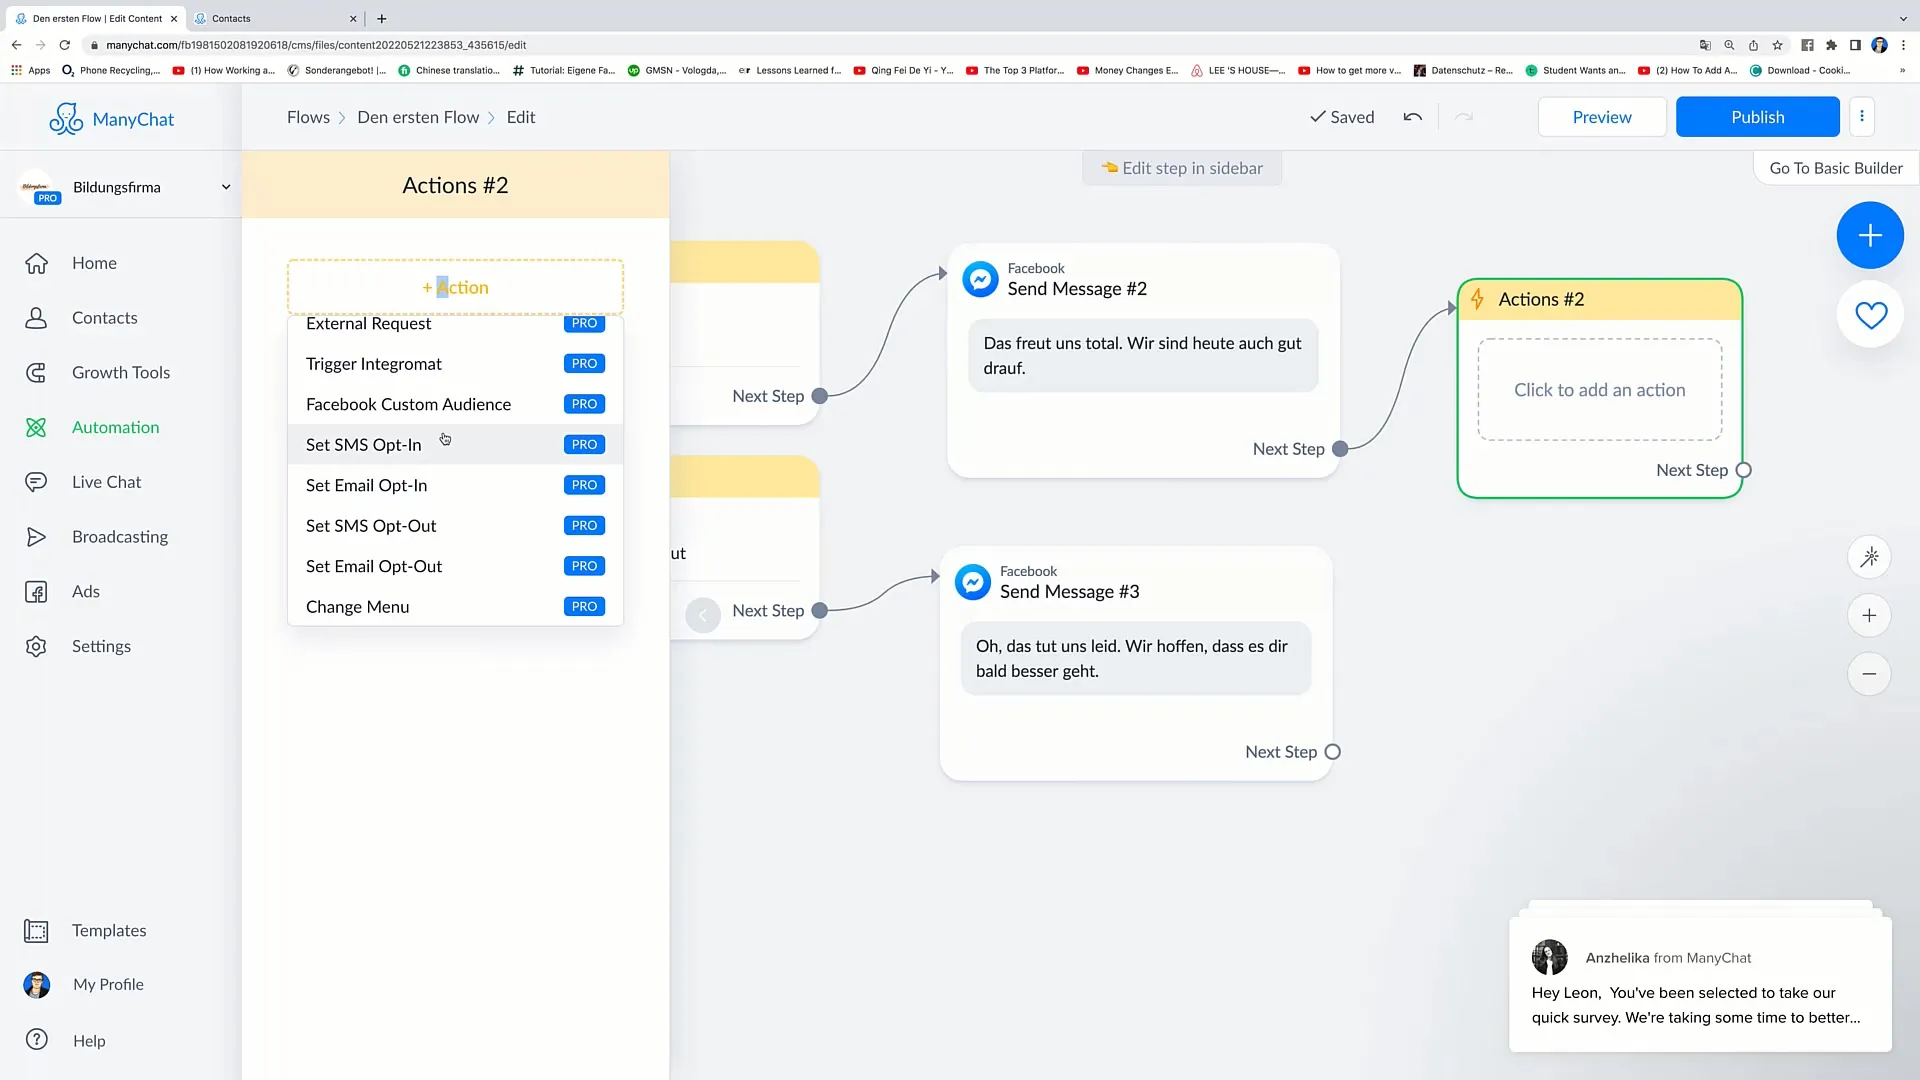Choose Set SMS Opt-In action
1920x1080 pixels.
point(455,445)
